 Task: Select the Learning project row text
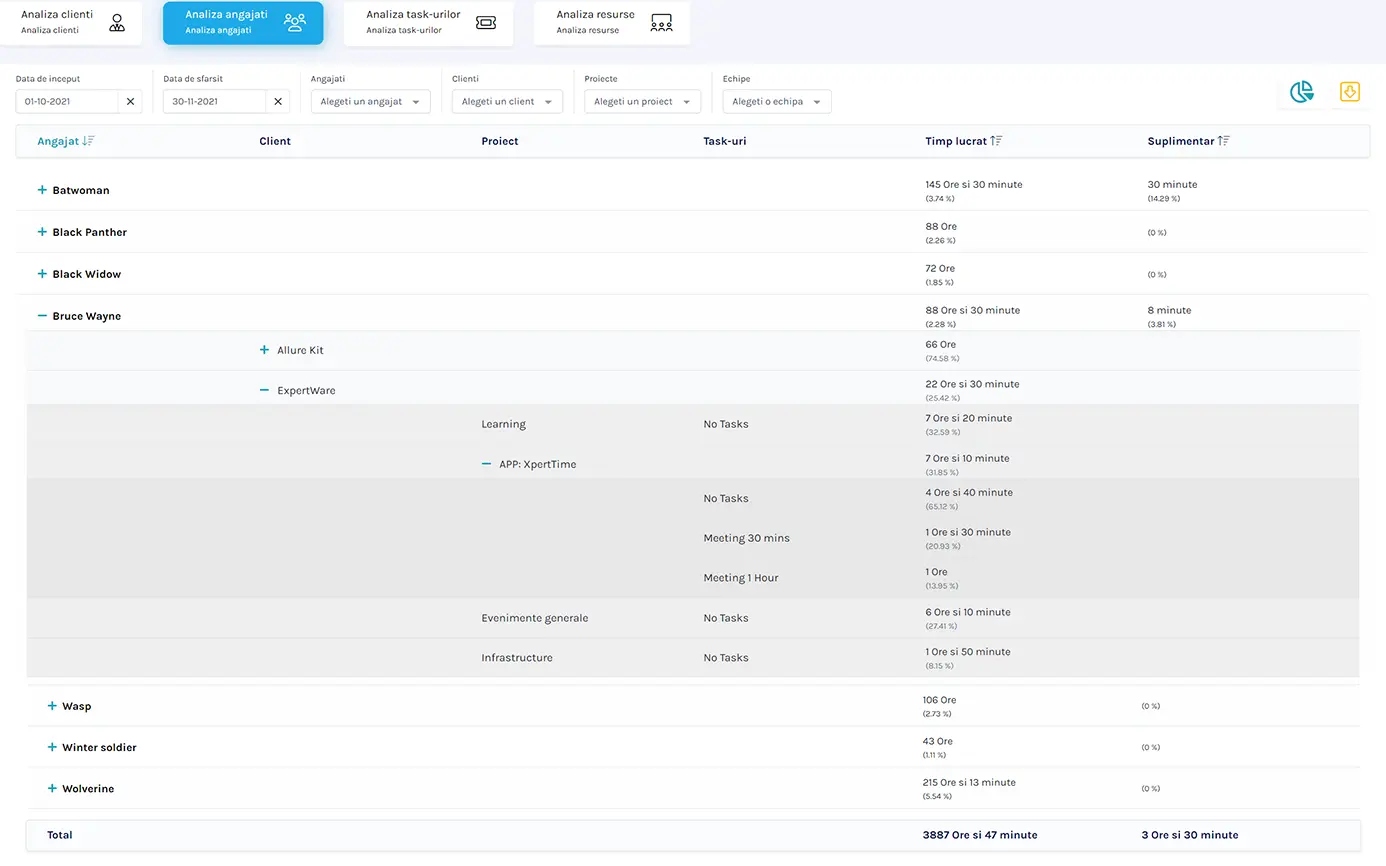click(x=503, y=424)
